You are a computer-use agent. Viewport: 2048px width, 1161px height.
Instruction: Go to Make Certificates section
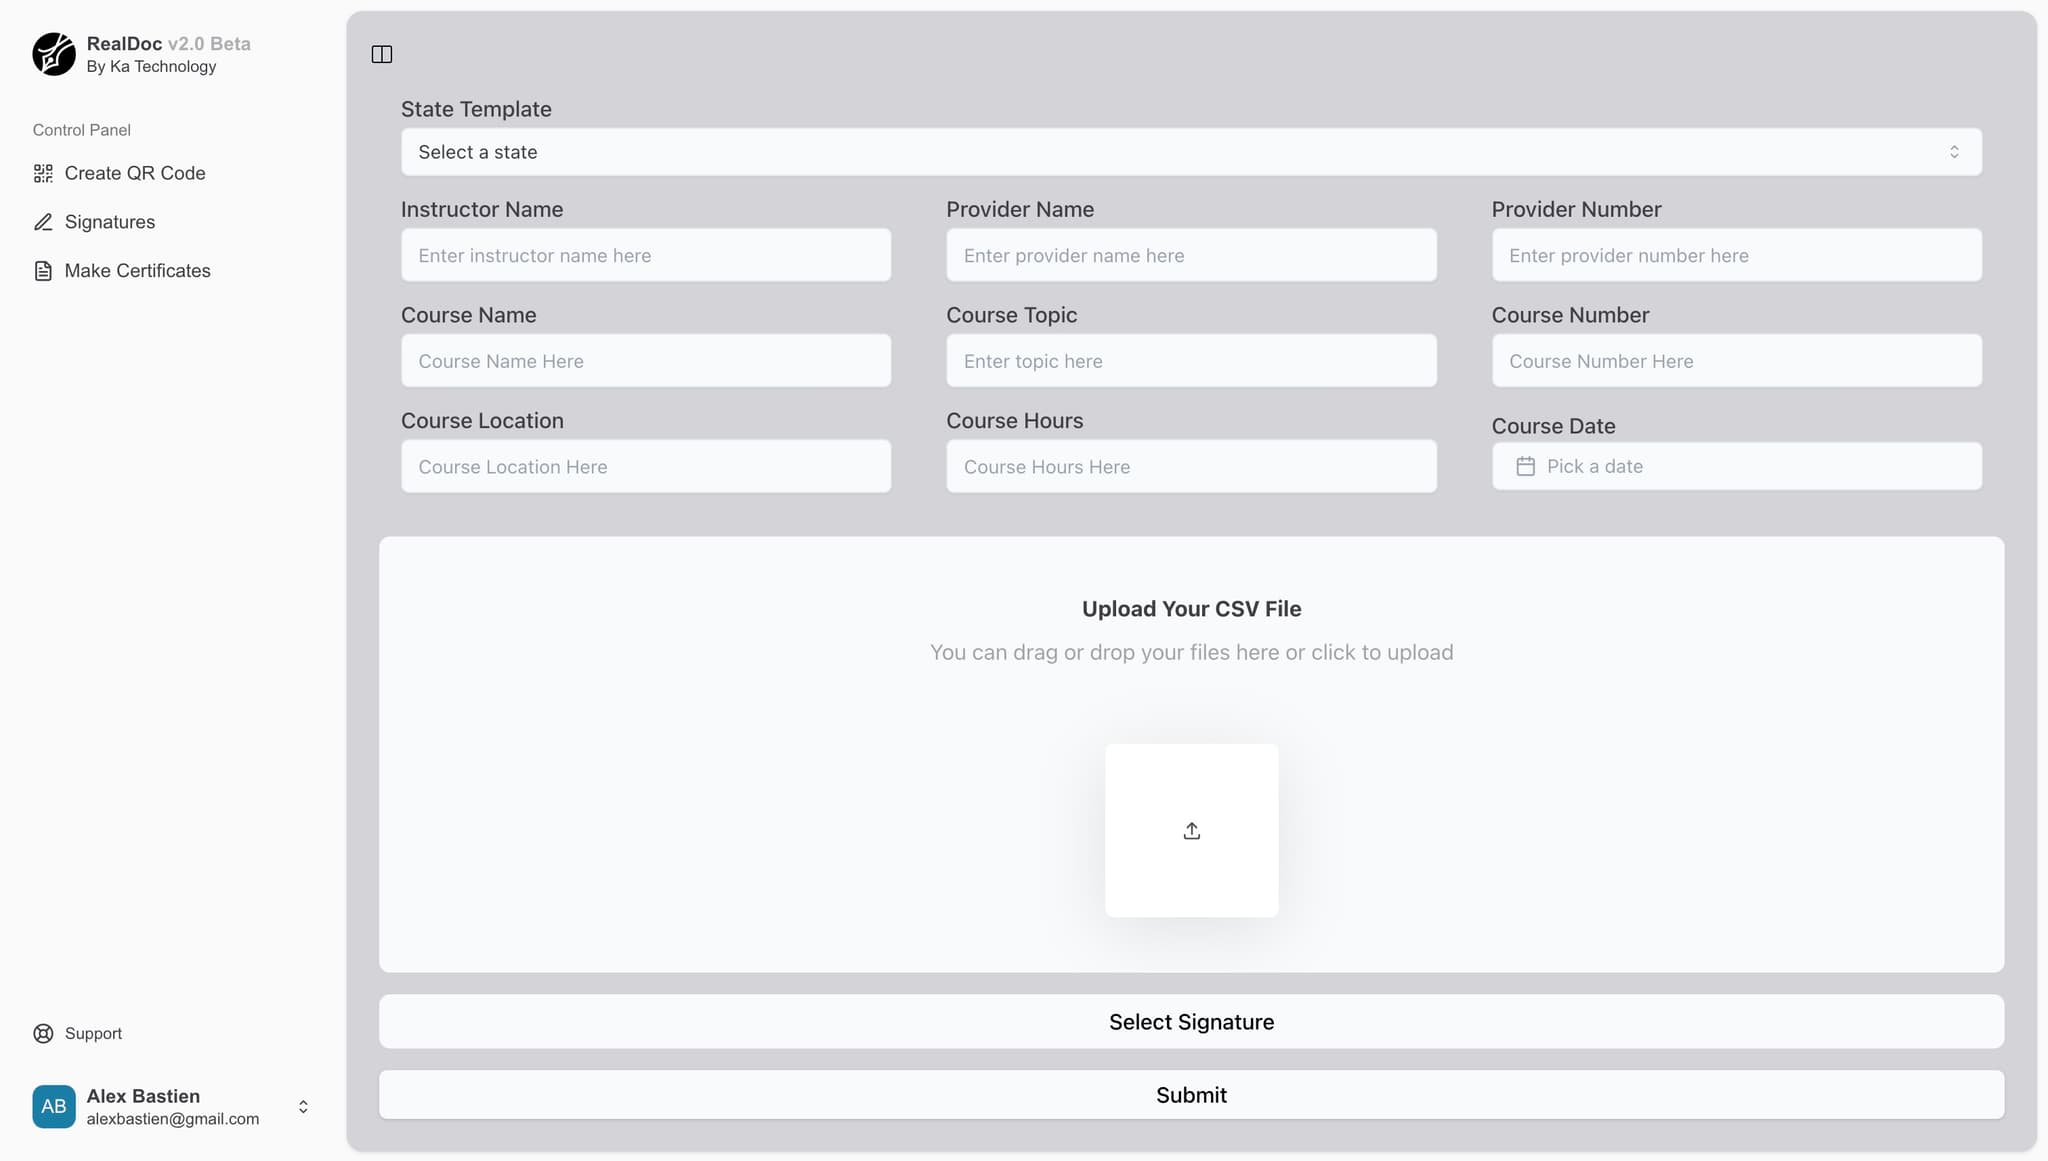[138, 271]
